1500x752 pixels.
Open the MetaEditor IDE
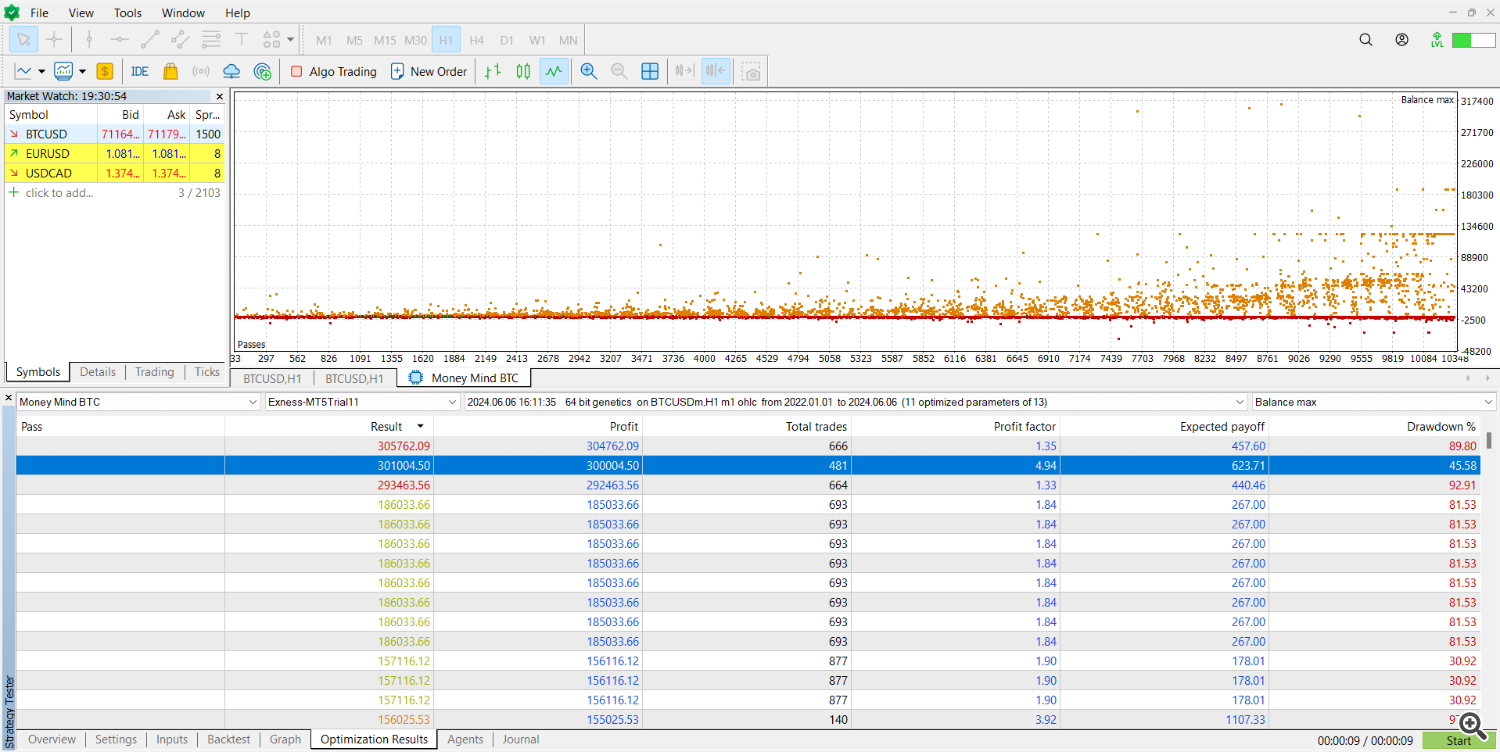point(140,71)
